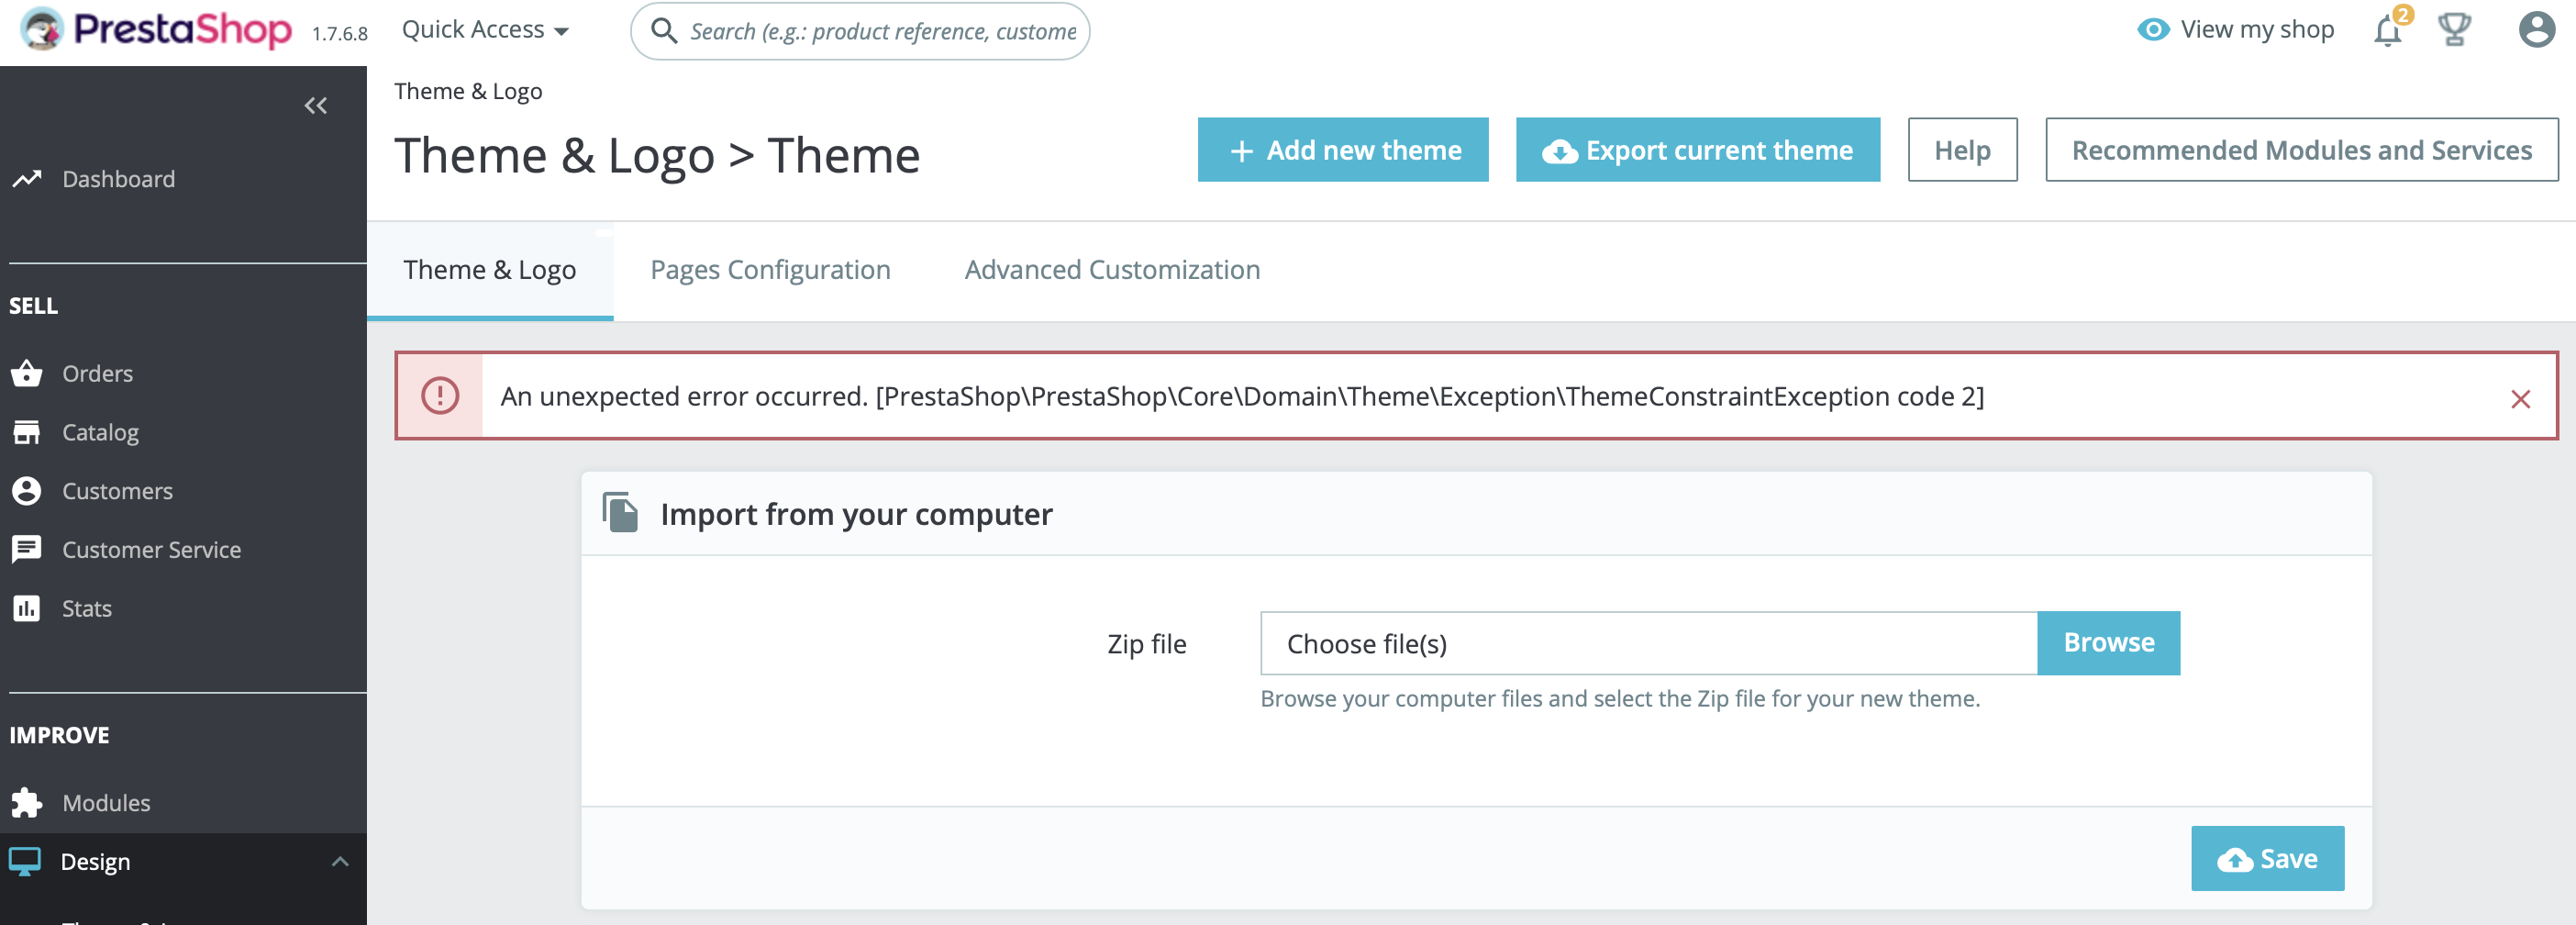
Task: Click the Zip file label
Action: click(x=1146, y=644)
